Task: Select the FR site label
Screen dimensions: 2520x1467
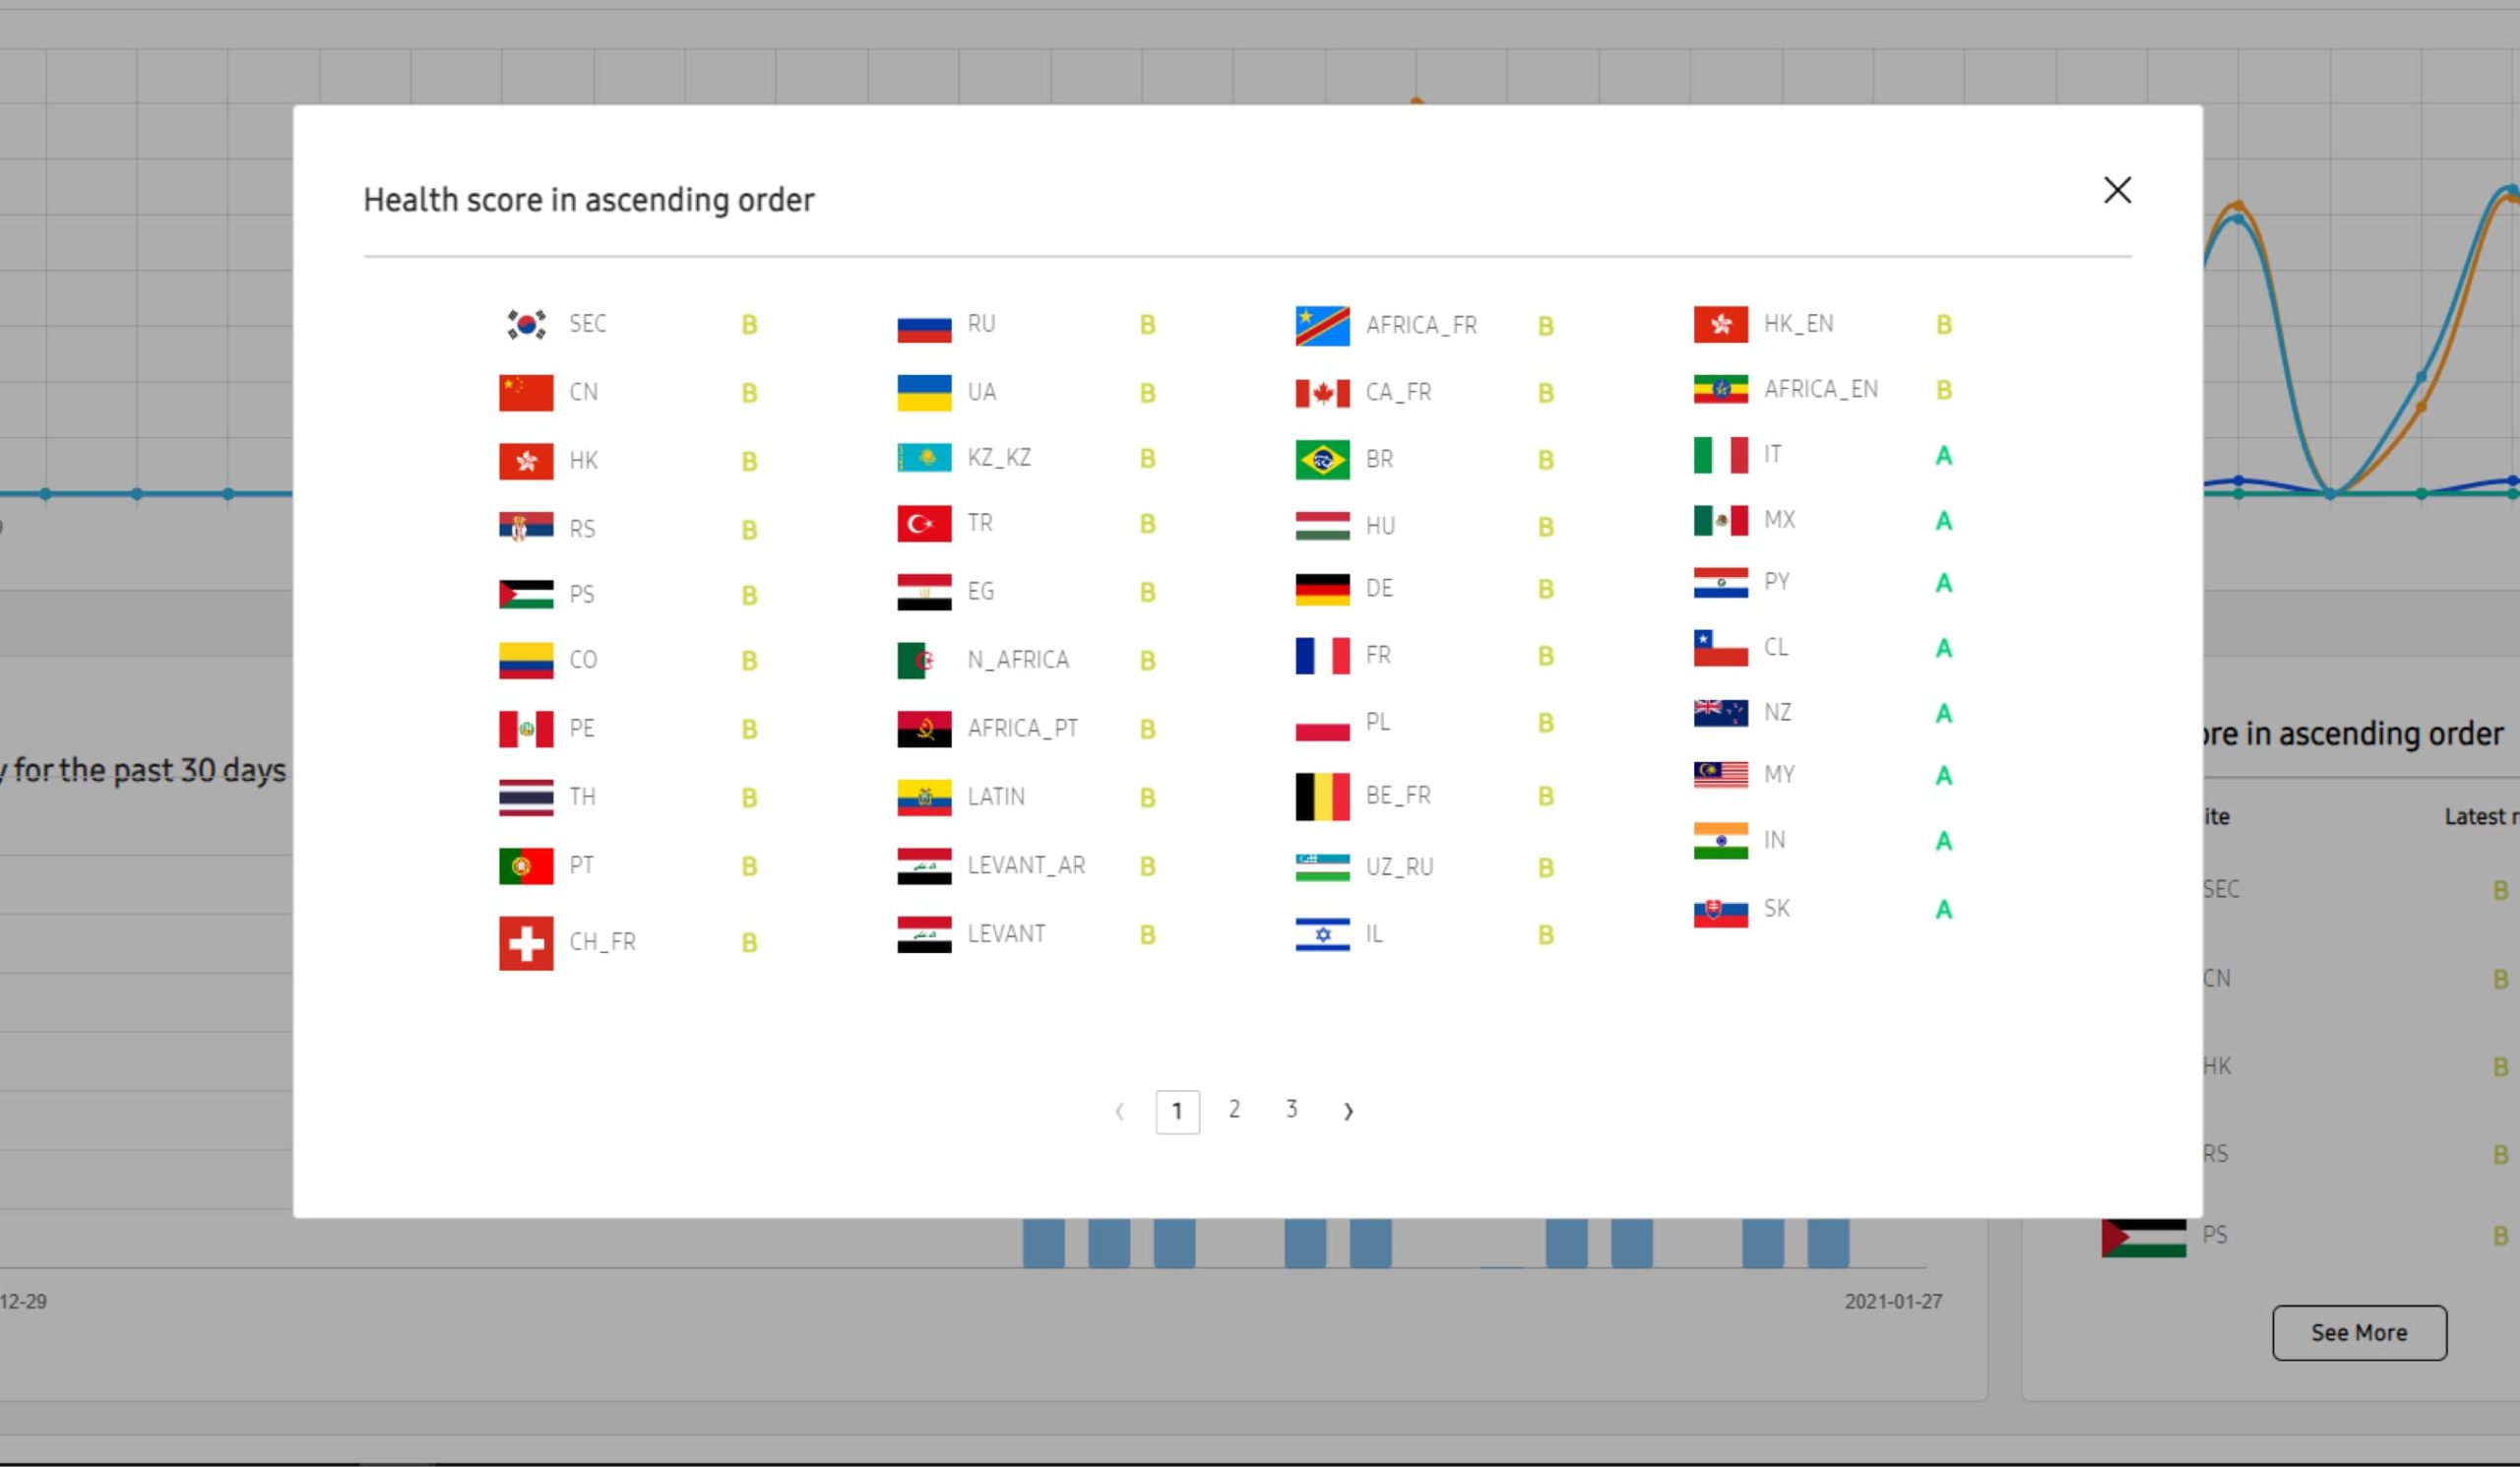Action: click(1378, 655)
